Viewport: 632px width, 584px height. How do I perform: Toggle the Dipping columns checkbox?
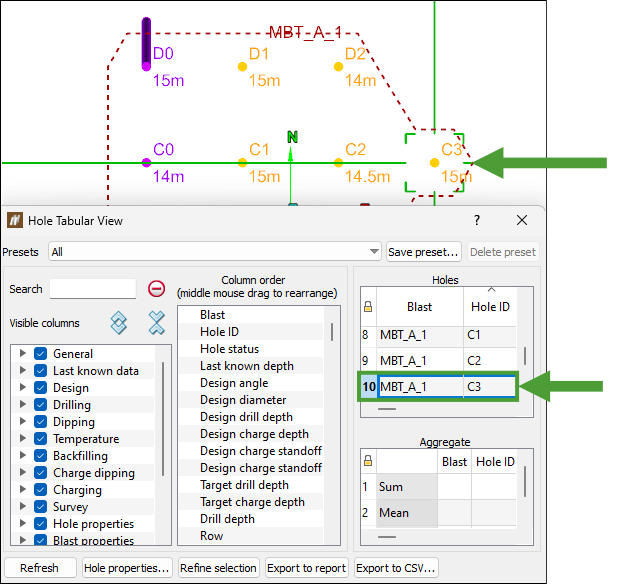[40, 421]
